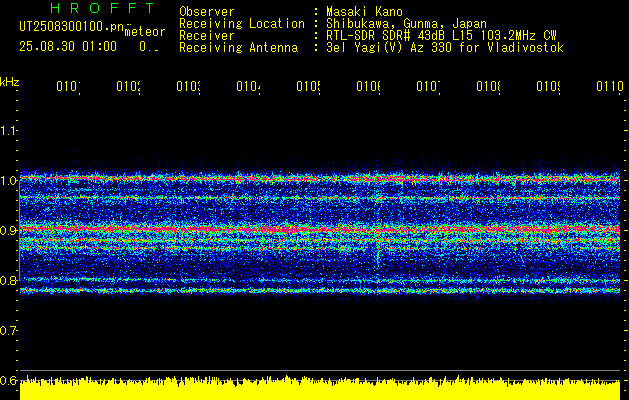Click the Receiving Antenna label

pyautogui.click(x=239, y=48)
